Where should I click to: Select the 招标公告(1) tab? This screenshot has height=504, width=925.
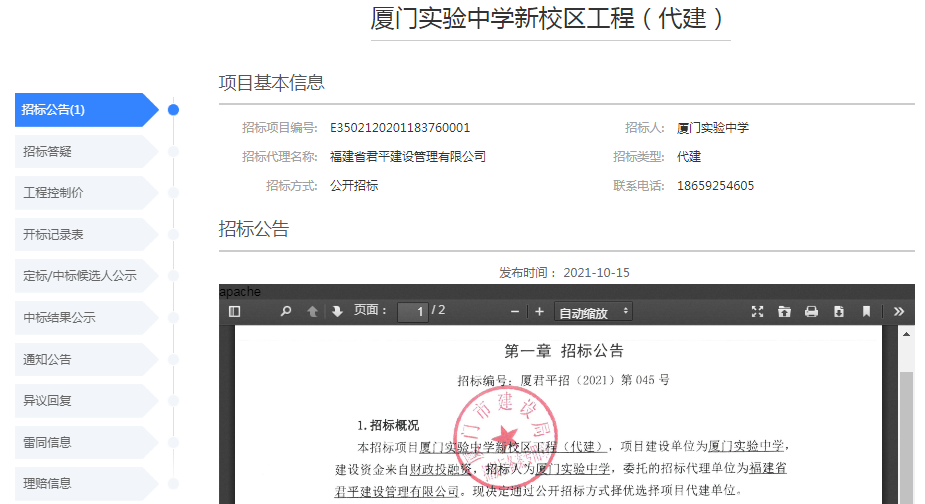[86, 110]
